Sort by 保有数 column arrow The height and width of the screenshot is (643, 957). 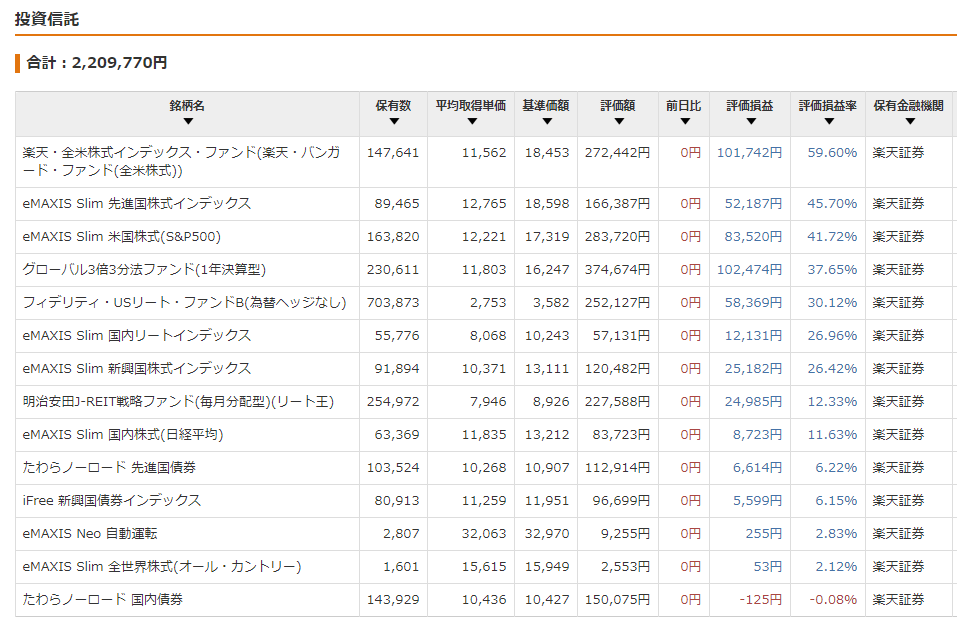coord(394,121)
